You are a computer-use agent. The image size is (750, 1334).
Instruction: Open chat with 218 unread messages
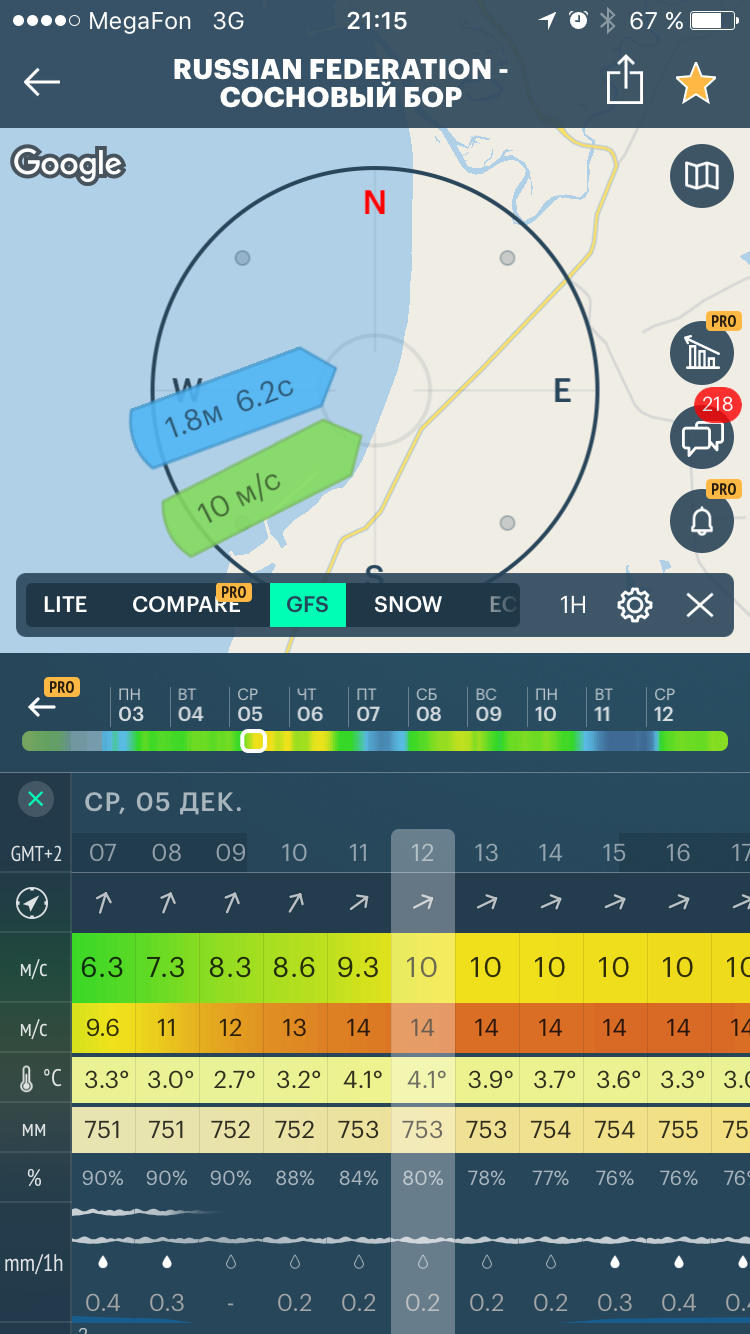pos(701,436)
